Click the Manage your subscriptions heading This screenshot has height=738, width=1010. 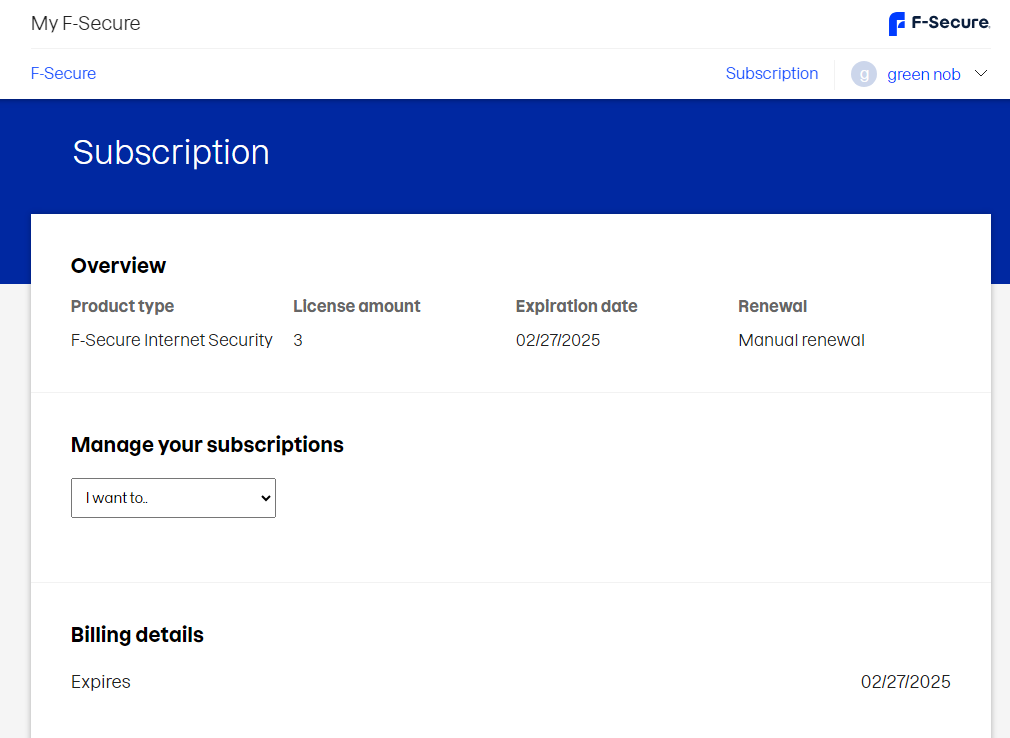tap(207, 445)
